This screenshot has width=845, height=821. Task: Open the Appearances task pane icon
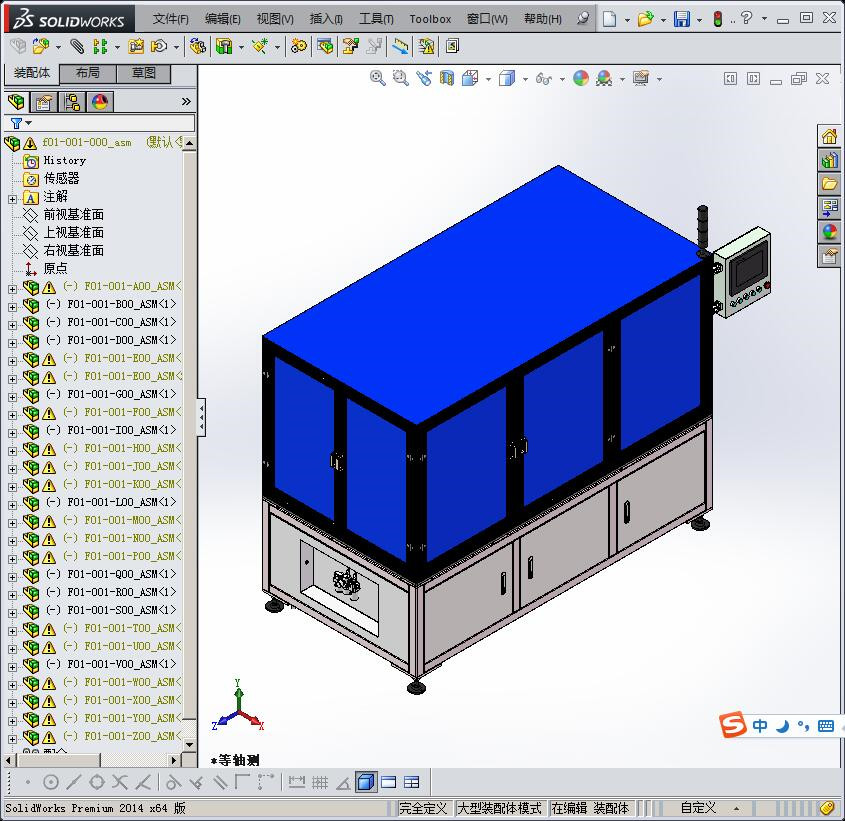pyautogui.click(x=829, y=232)
